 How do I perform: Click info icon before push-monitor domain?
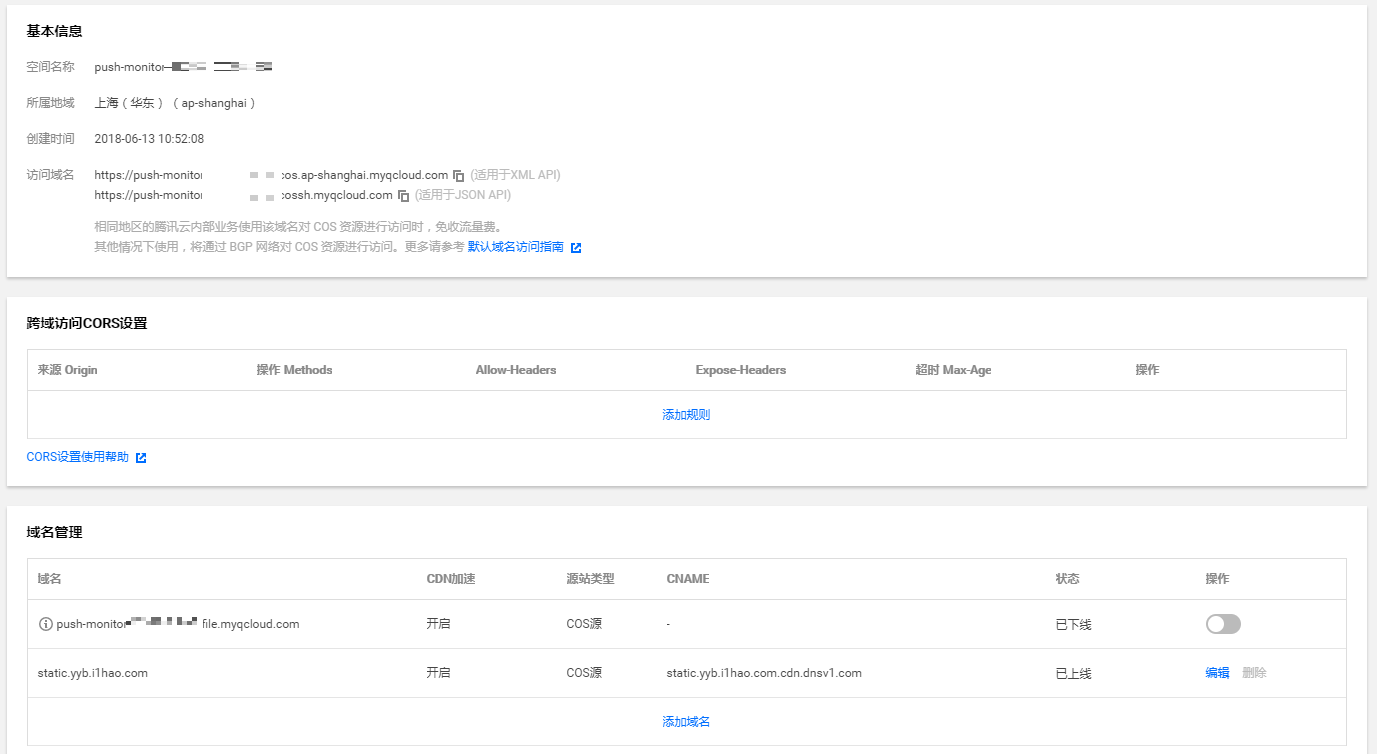pyautogui.click(x=45, y=624)
